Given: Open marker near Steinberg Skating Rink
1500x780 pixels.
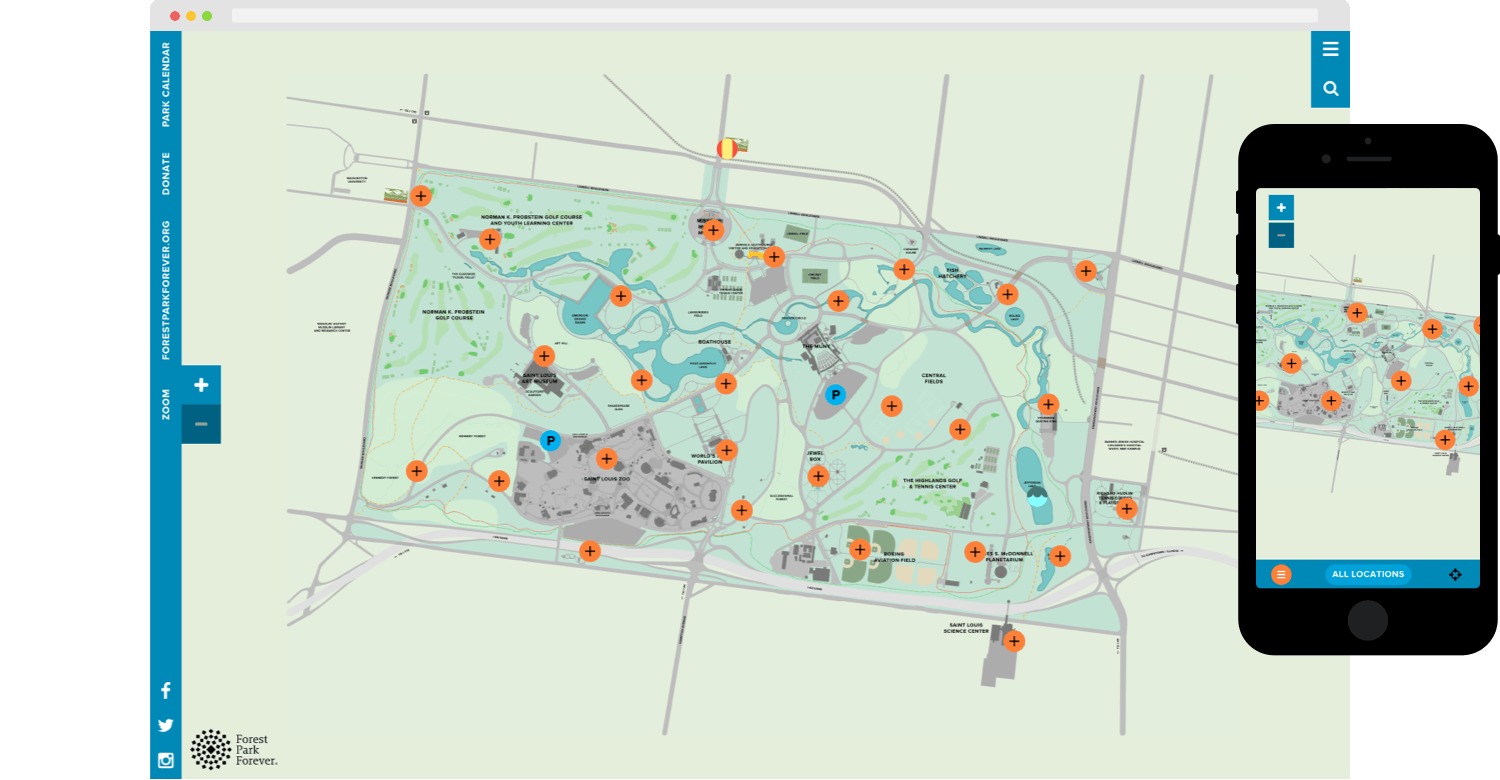Looking at the screenshot, I should click(x=1048, y=405).
